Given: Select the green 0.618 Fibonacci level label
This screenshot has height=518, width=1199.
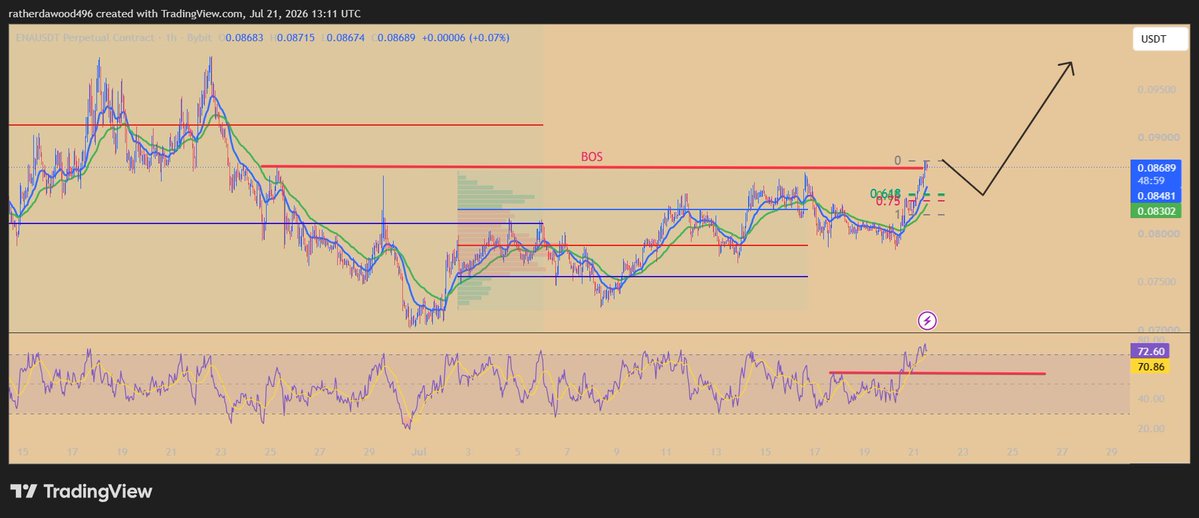Looking at the screenshot, I should coord(885,194).
